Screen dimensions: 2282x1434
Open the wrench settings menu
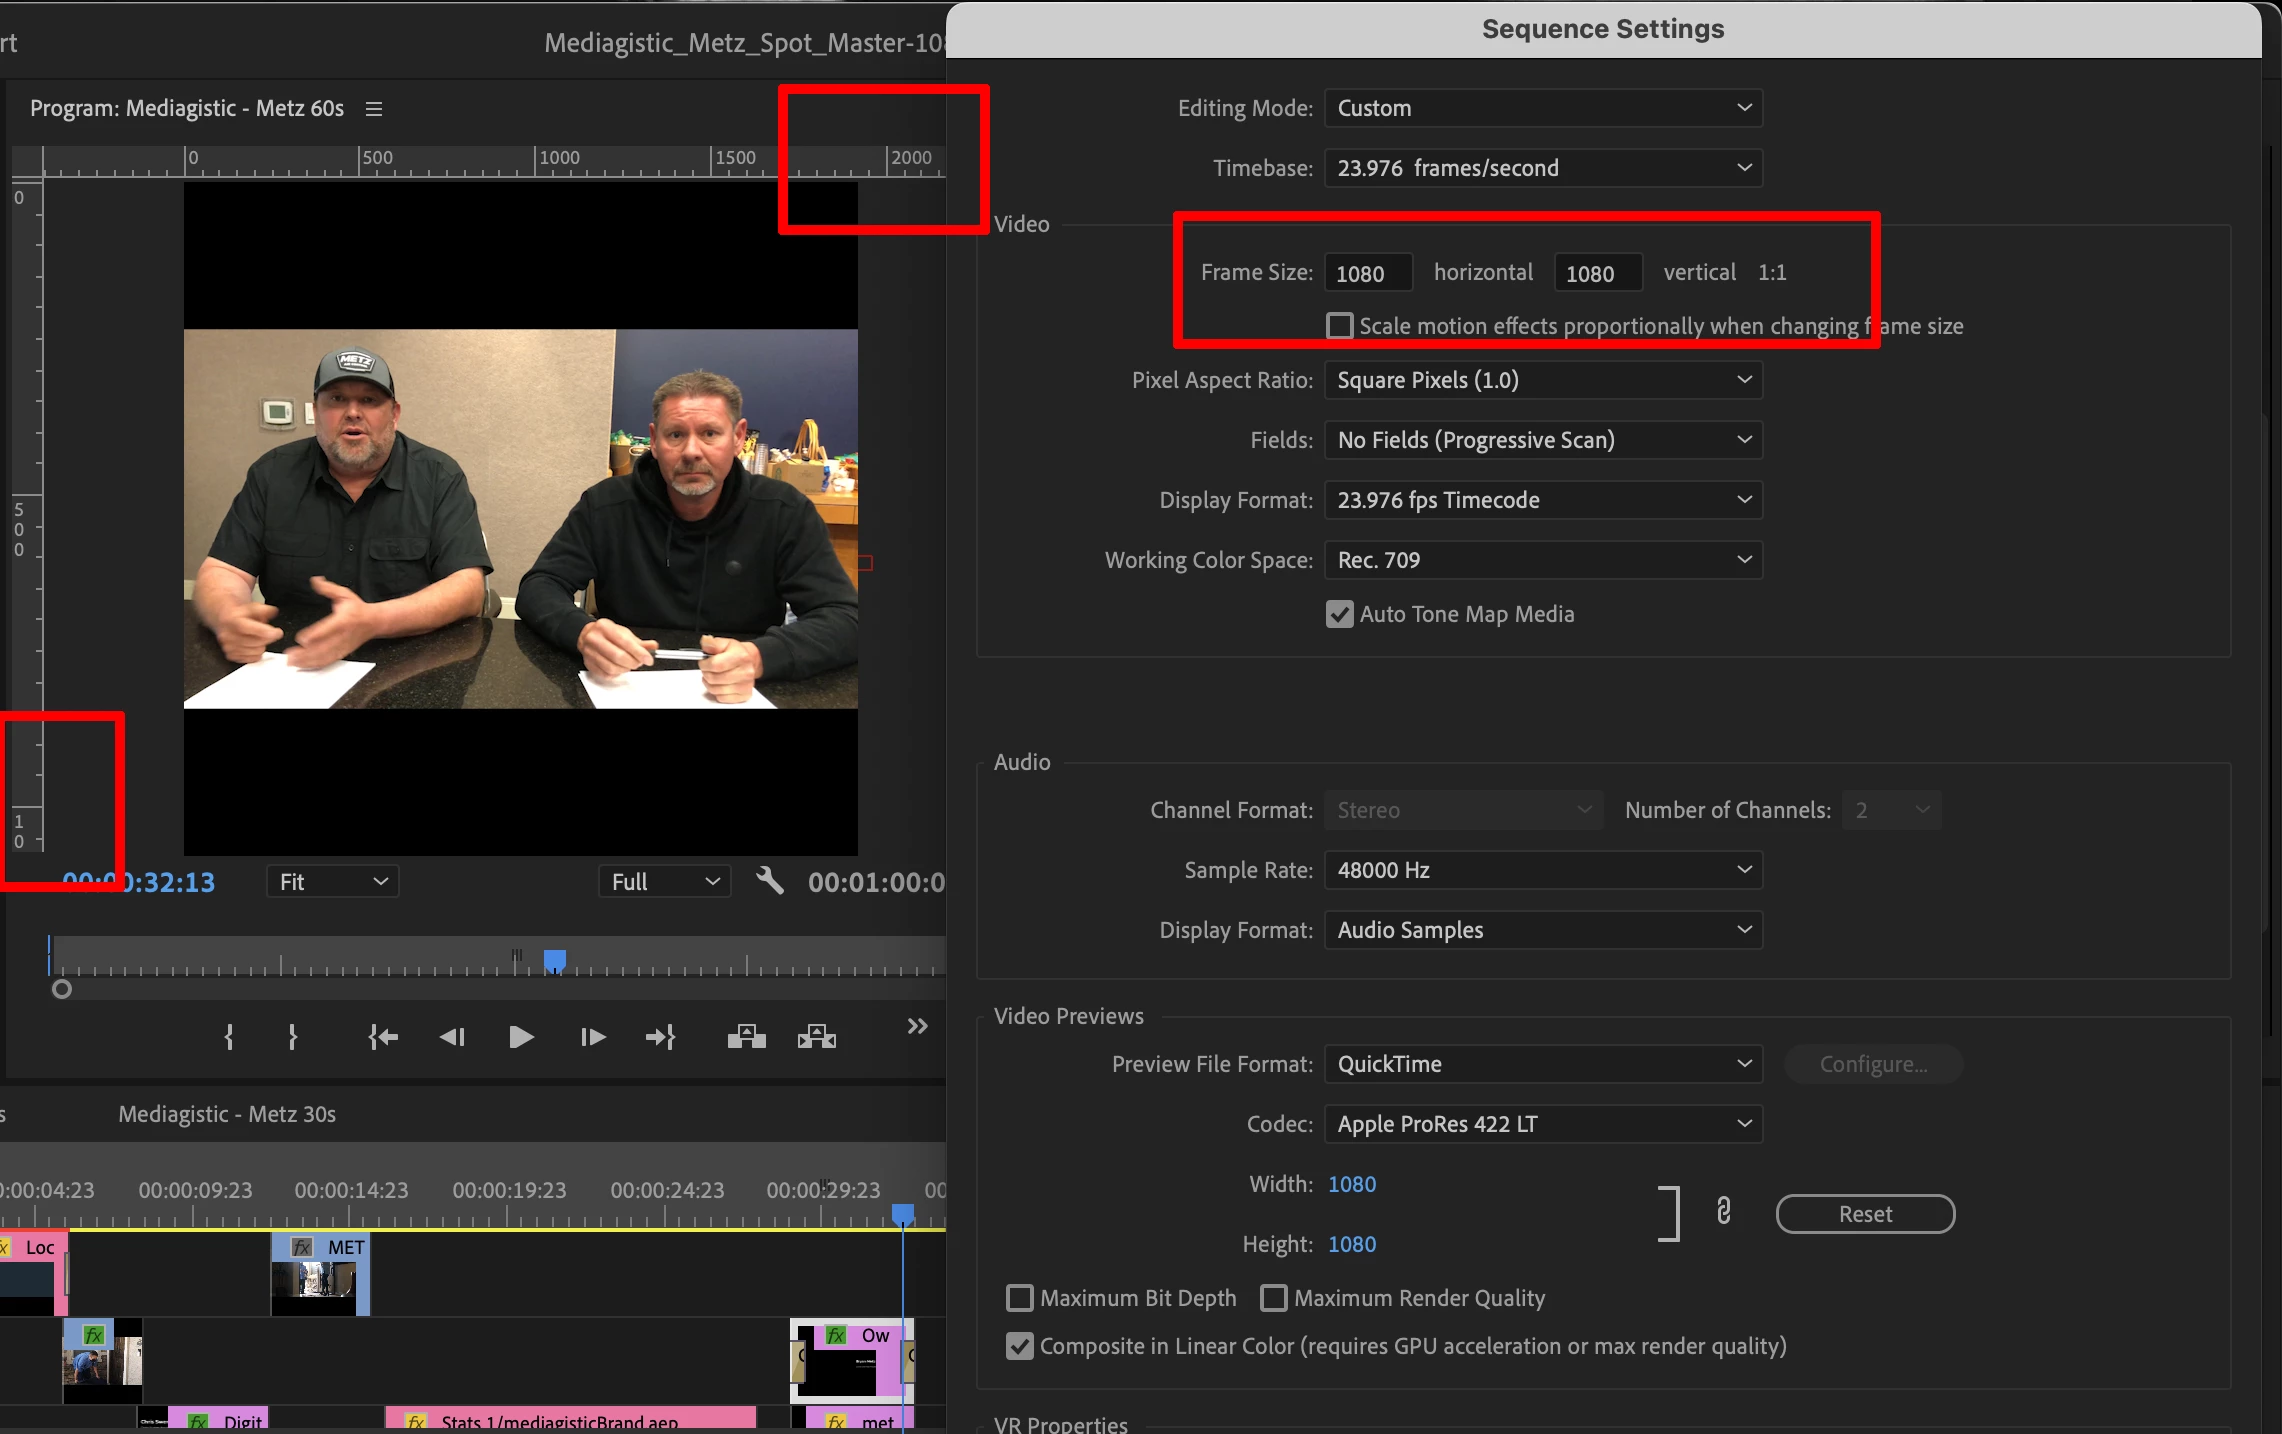769,881
